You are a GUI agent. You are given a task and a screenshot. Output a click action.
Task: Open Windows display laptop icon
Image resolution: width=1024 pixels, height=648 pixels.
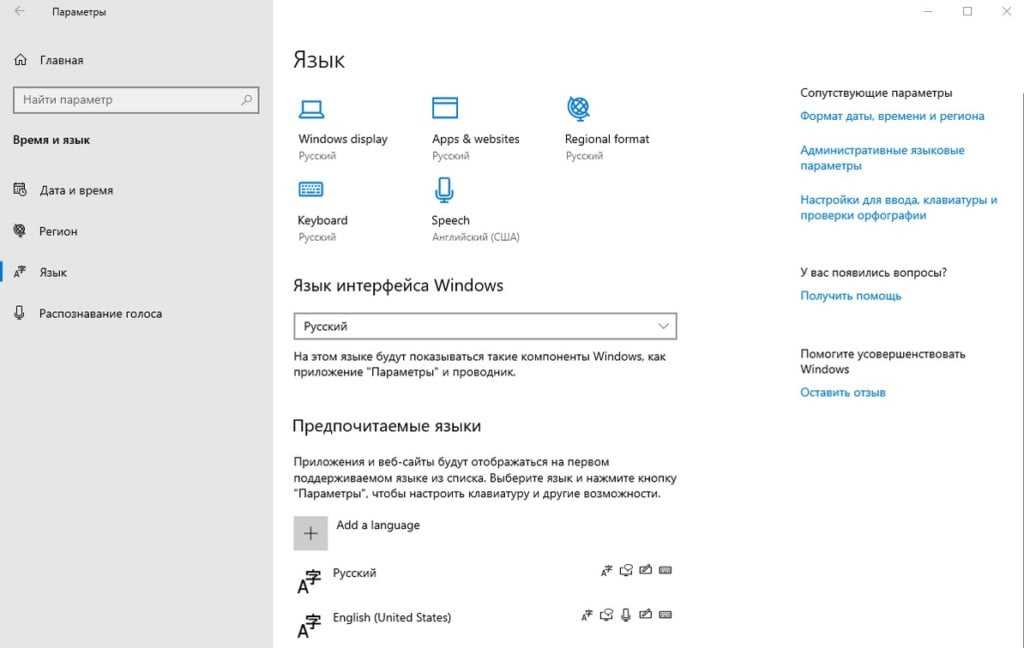[312, 108]
